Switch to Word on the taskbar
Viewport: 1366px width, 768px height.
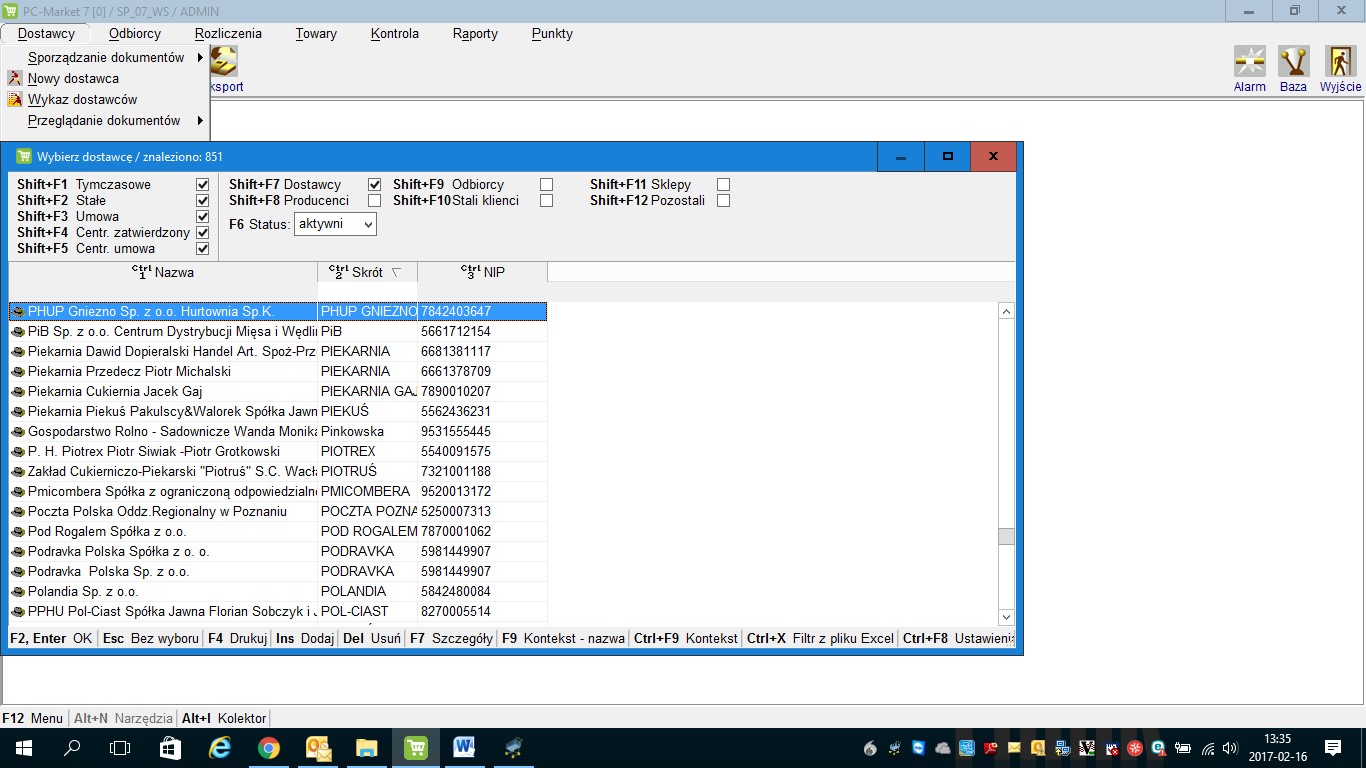coord(464,748)
